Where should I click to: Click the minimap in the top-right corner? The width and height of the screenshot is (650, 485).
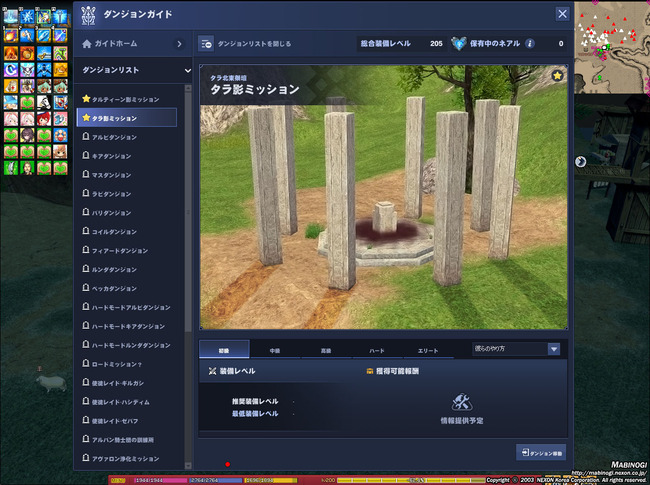(612, 47)
